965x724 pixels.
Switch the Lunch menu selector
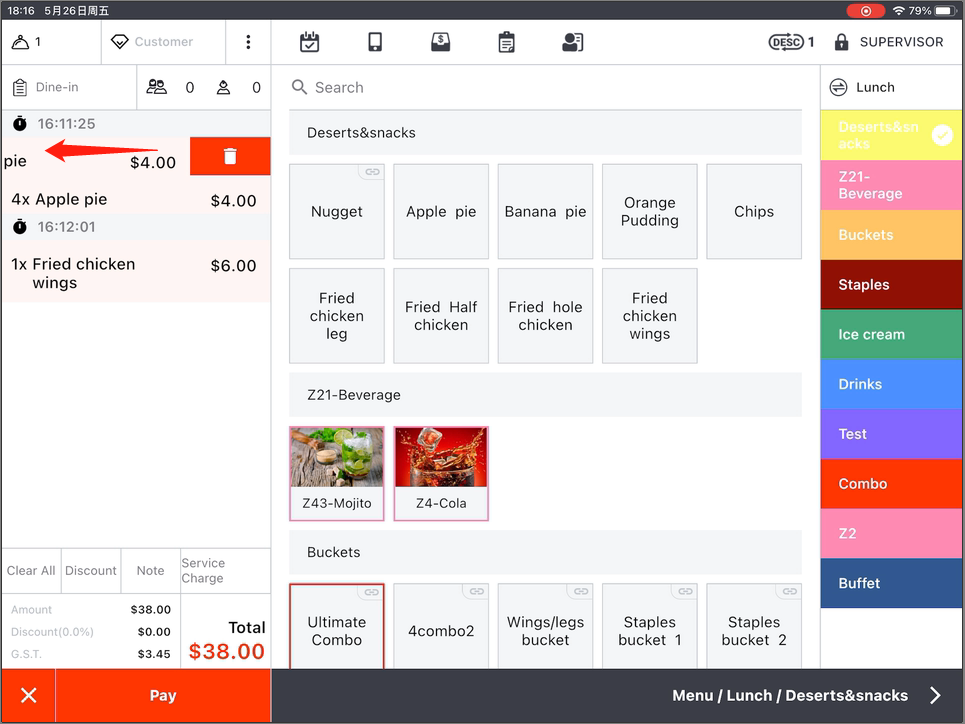click(x=891, y=87)
